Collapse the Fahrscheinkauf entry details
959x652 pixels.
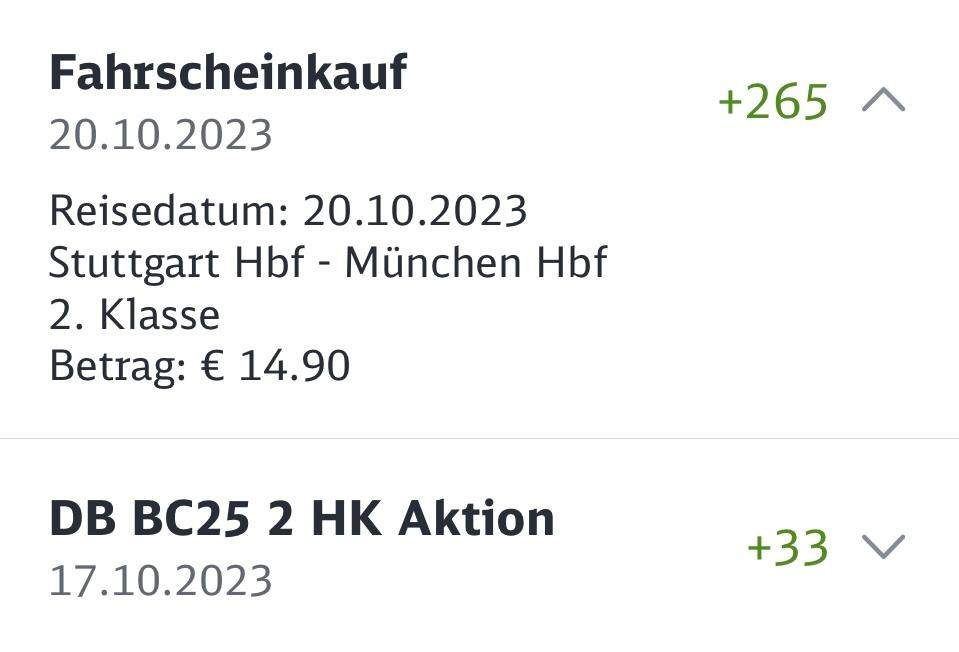click(x=883, y=99)
